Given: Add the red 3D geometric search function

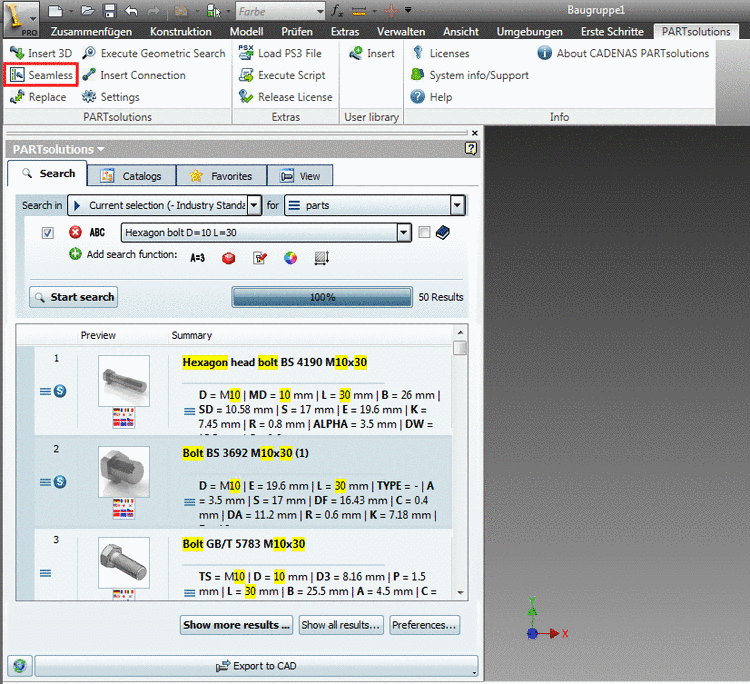Looking at the screenshot, I should (229, 258).
